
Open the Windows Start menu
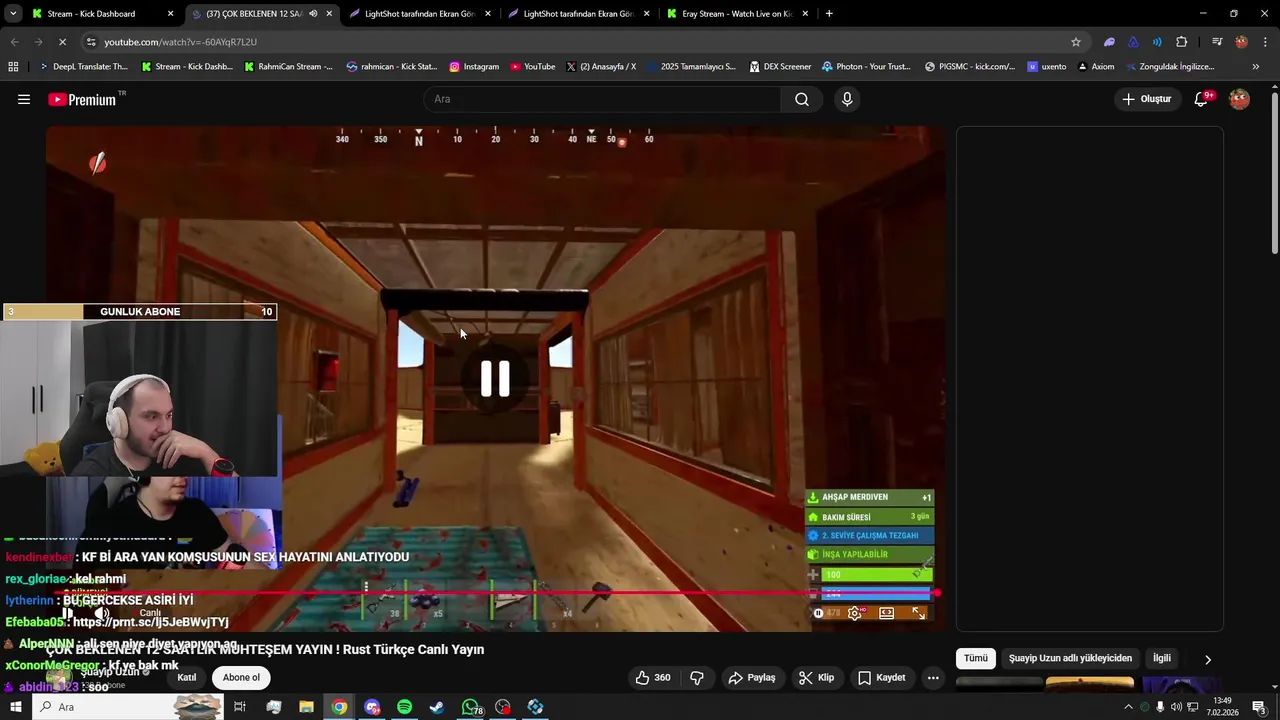[16, 707]
